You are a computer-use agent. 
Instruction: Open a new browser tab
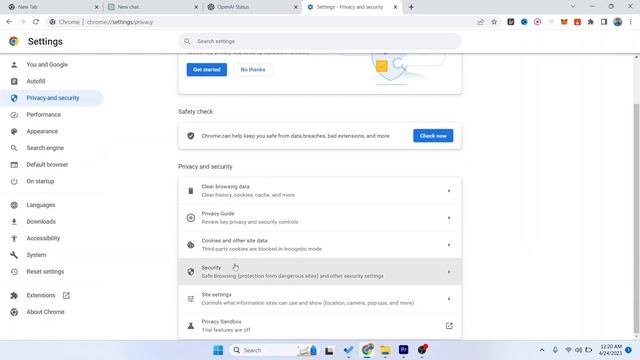click(x=411, y=7)
